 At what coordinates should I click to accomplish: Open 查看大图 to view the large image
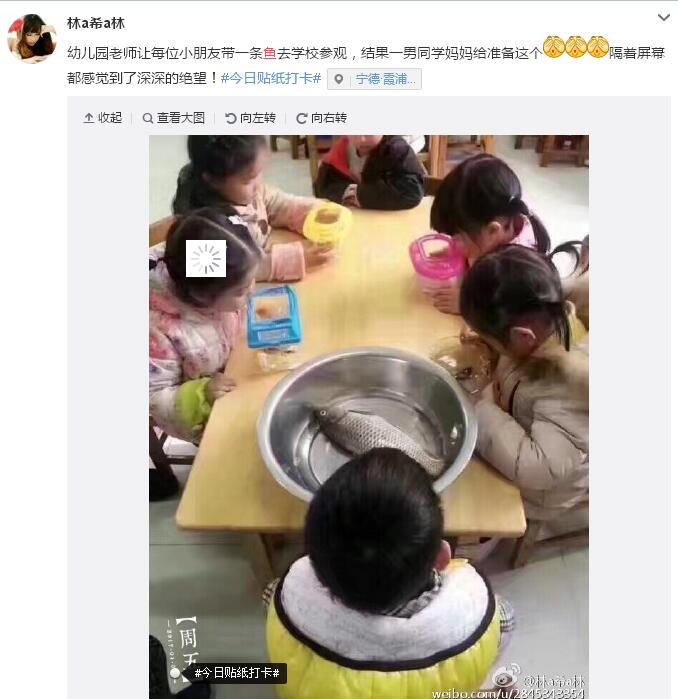(173, 118)
